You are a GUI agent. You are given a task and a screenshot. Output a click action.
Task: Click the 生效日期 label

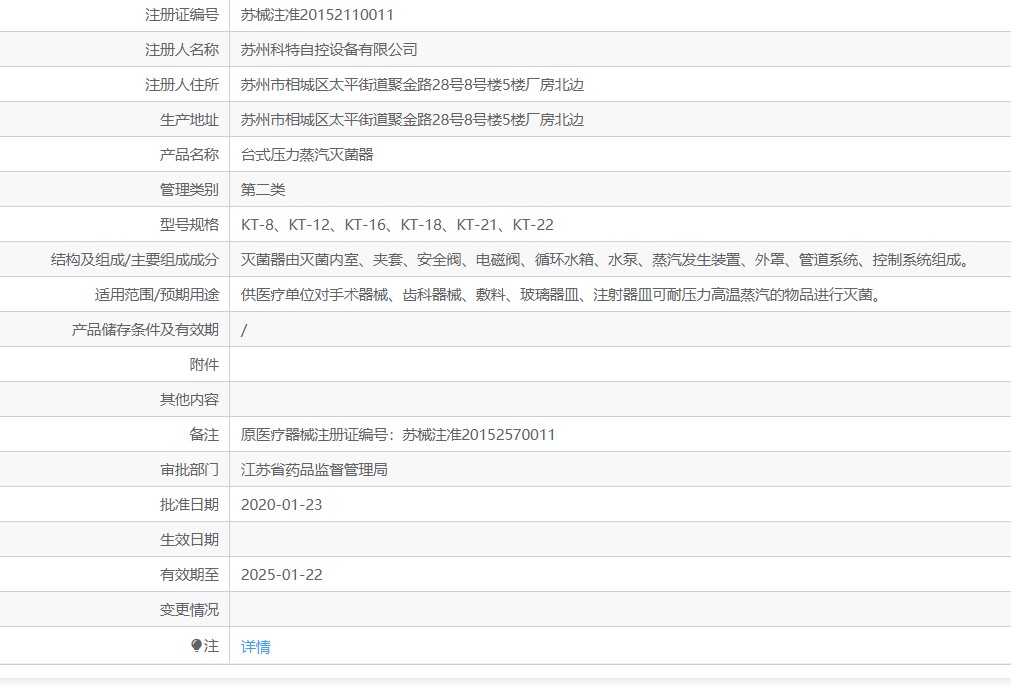click(x=190, y=539)
